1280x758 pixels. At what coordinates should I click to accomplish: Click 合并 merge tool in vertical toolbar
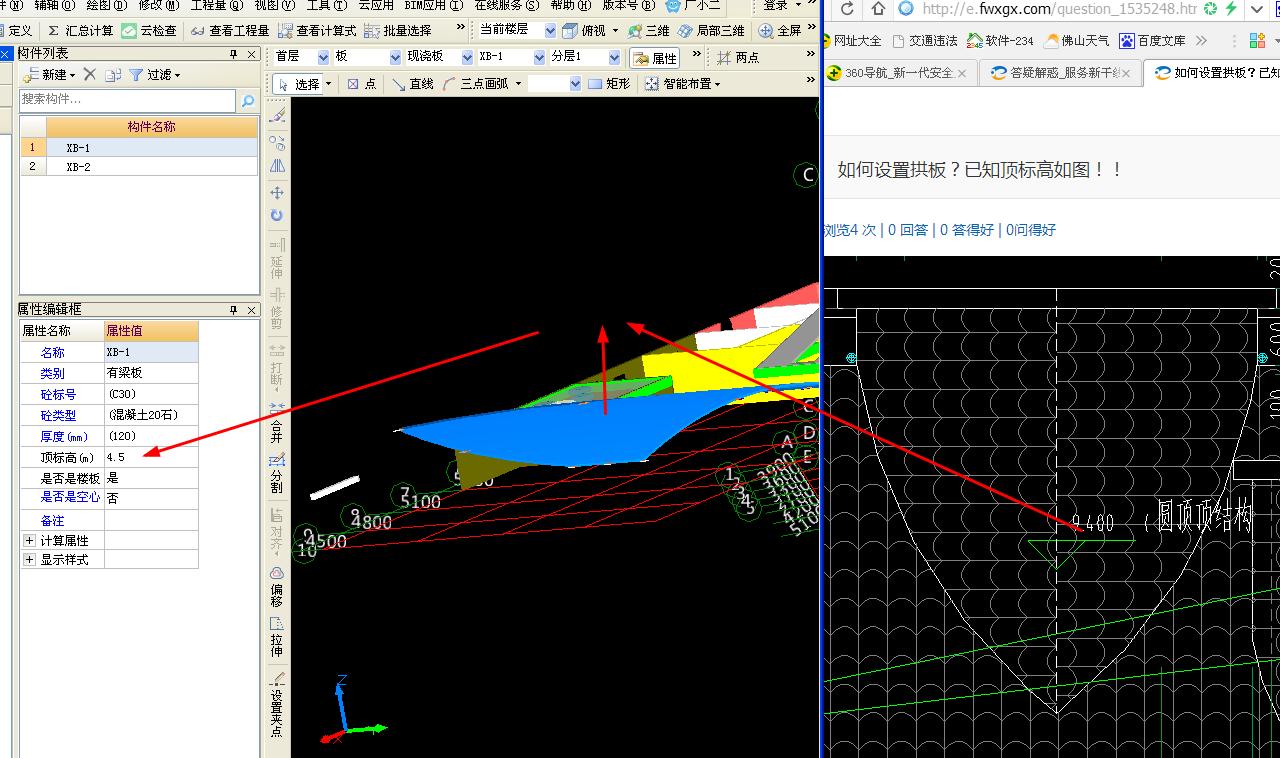[277, 424]
